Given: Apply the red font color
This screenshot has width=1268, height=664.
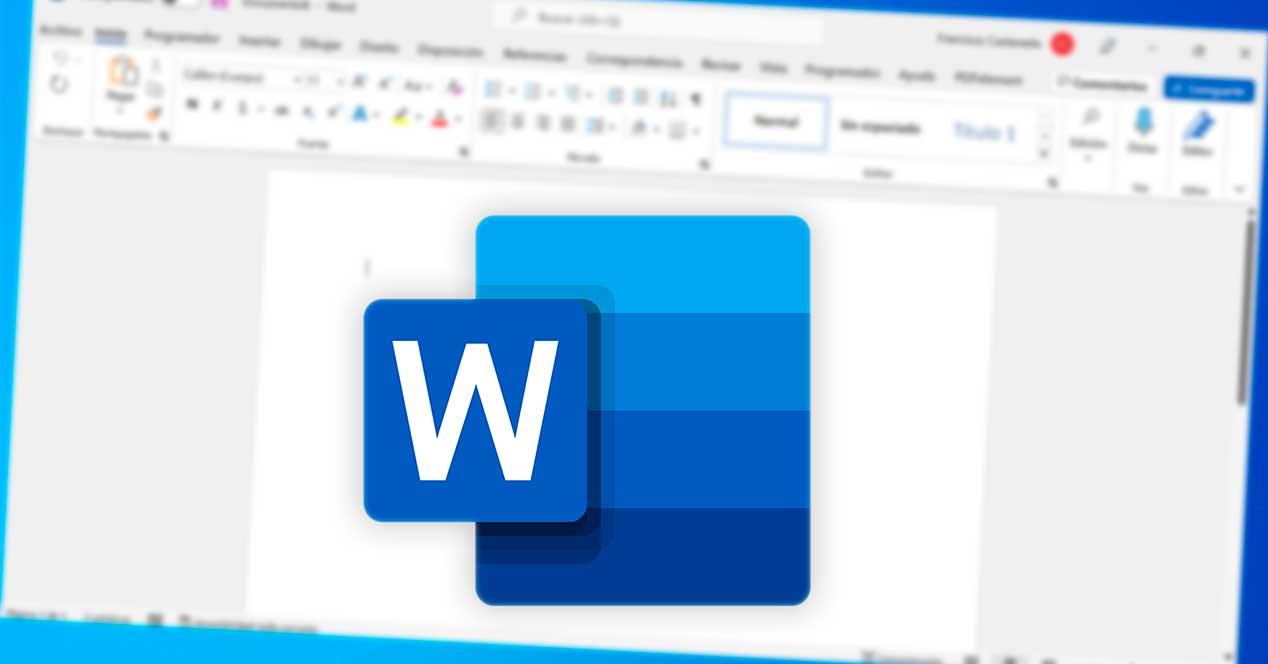Looking at the screenshot, I should (438, 118).
